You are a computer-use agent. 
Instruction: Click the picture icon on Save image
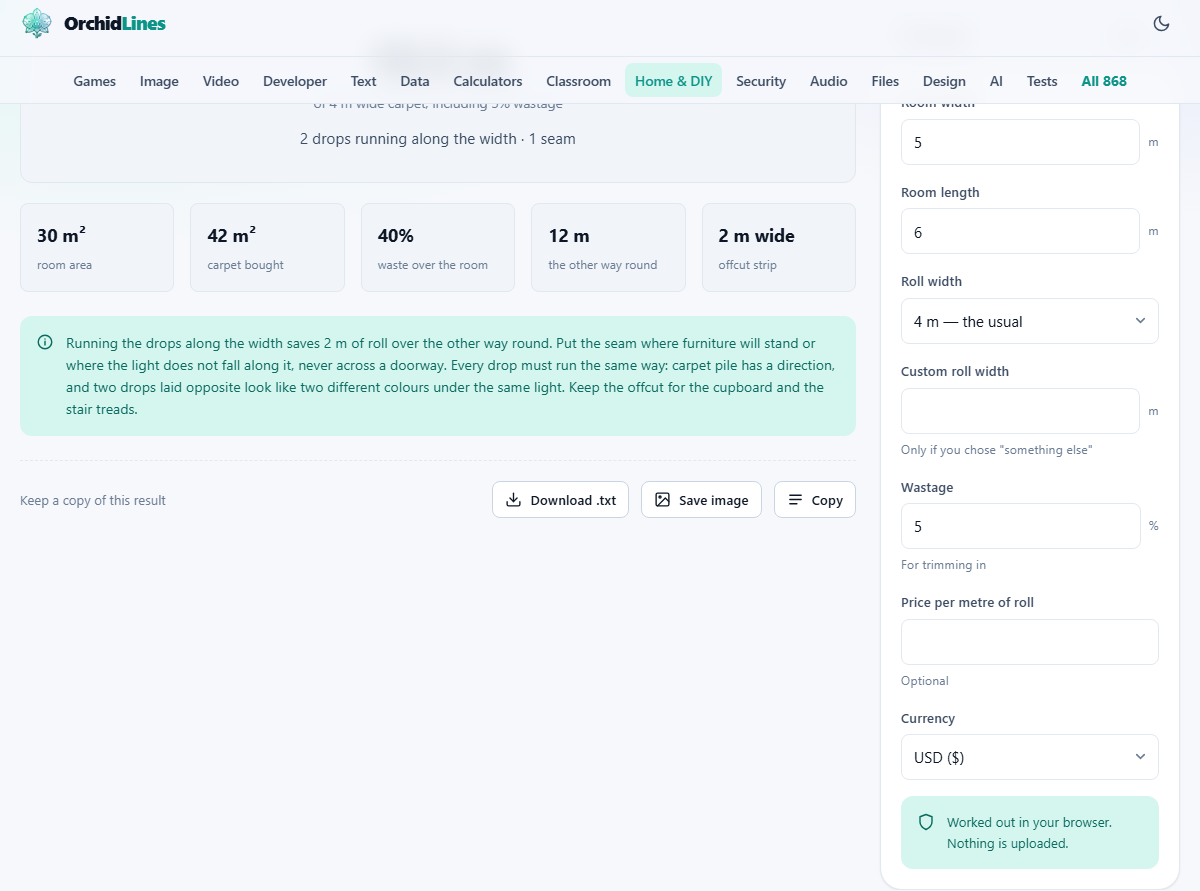pyautogui.click(x=662, y=500)
